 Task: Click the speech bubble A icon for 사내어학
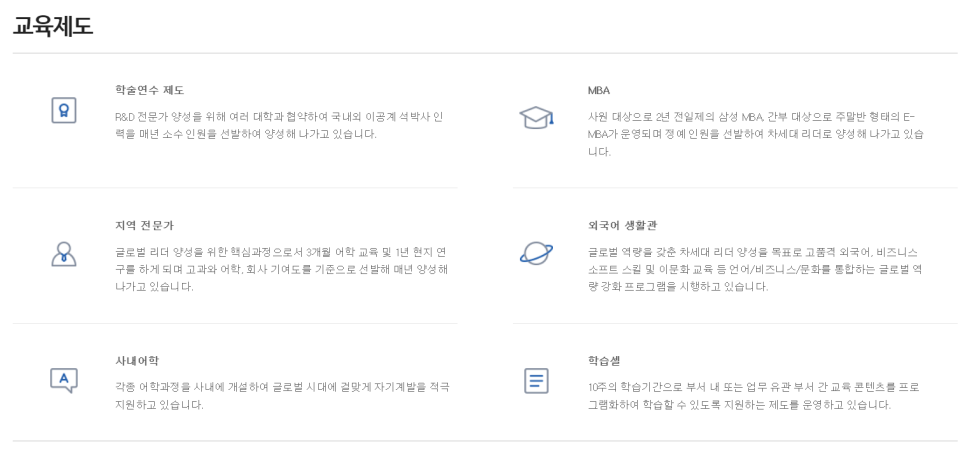click(62, 379)
